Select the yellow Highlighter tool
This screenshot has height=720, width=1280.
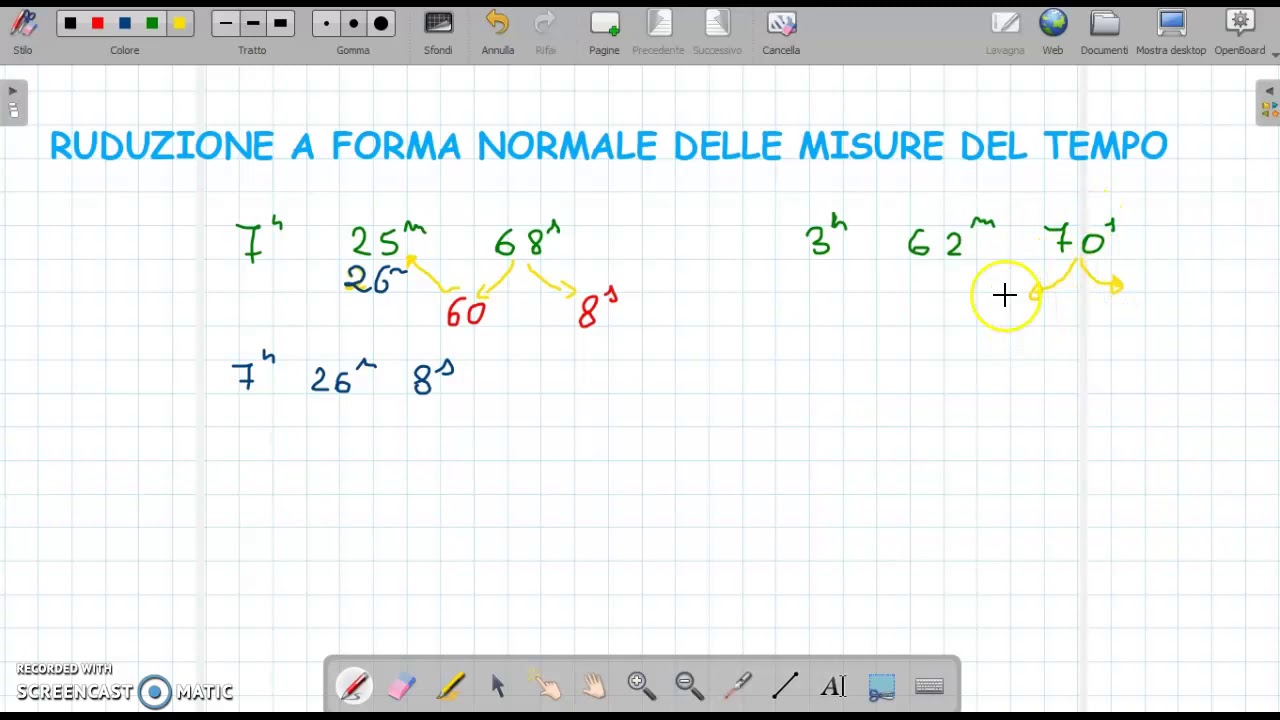[450, 686]
